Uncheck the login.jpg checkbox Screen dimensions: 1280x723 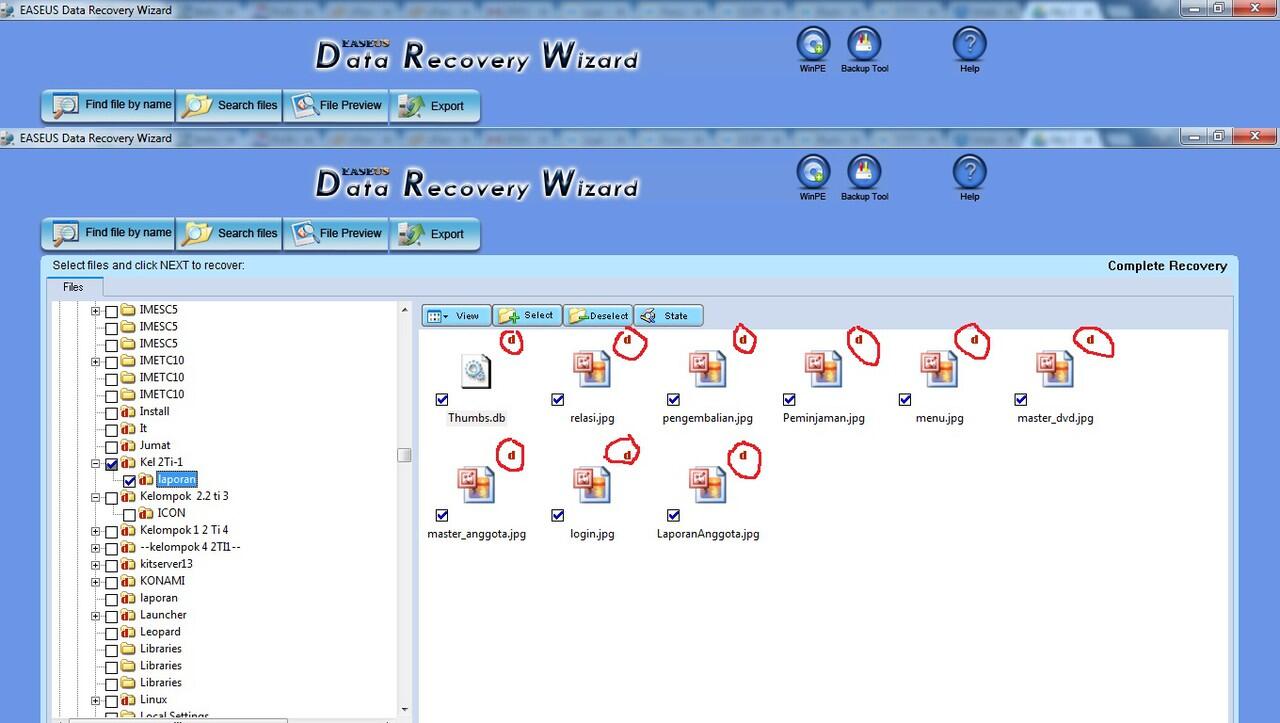[x=558, y=516]
